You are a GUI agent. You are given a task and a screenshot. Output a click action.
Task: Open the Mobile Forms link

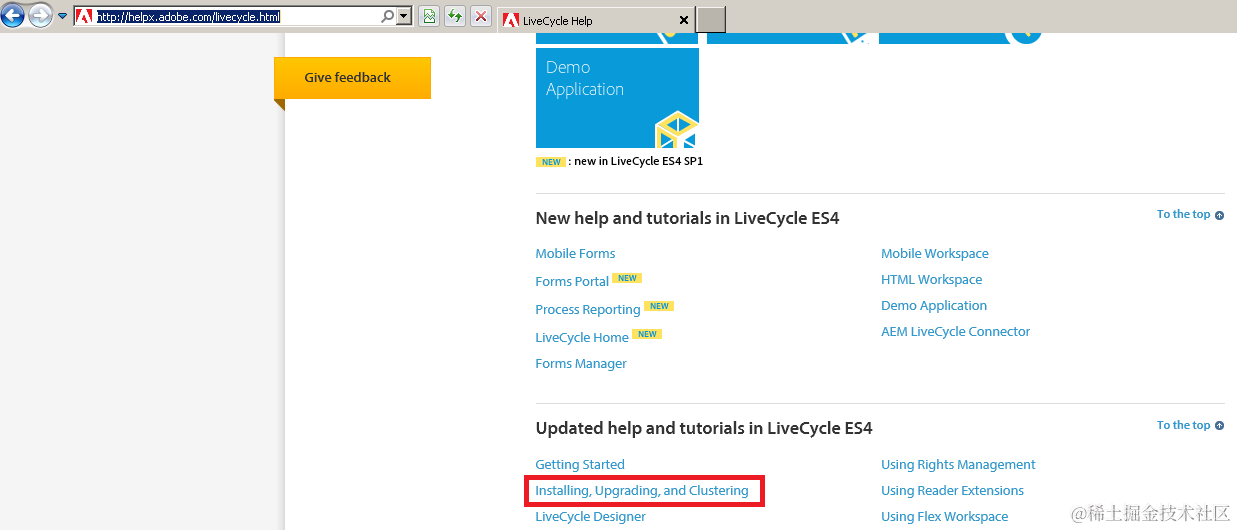[575, 254]
